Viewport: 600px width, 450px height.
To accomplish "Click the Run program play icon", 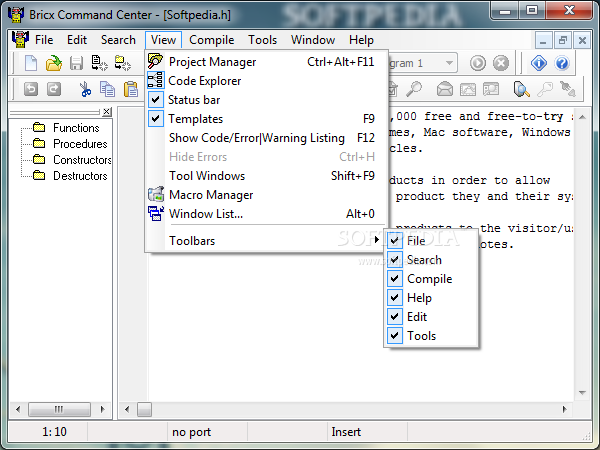I will tap(478, 63).
